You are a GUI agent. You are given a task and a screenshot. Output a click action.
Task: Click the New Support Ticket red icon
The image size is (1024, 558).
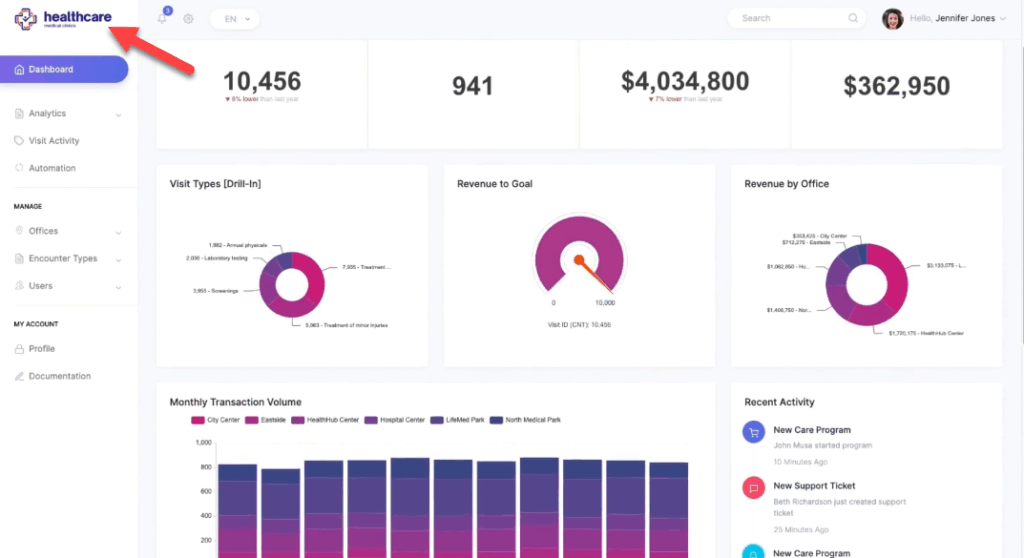coord(753,487)
